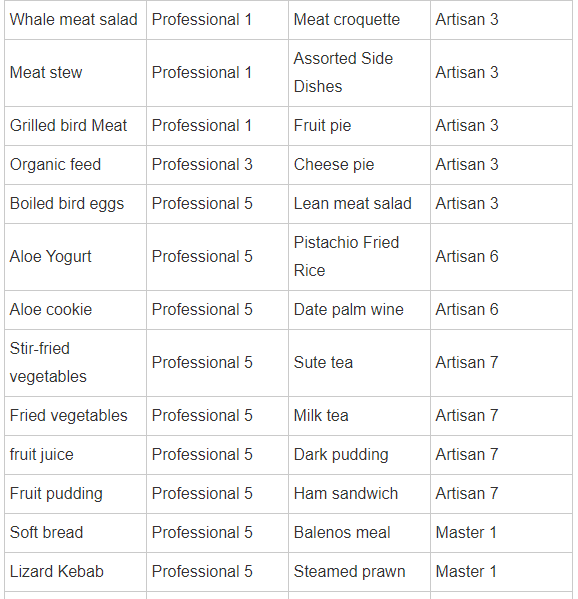Select the Meat croquette entry

[x=359, y=19]
